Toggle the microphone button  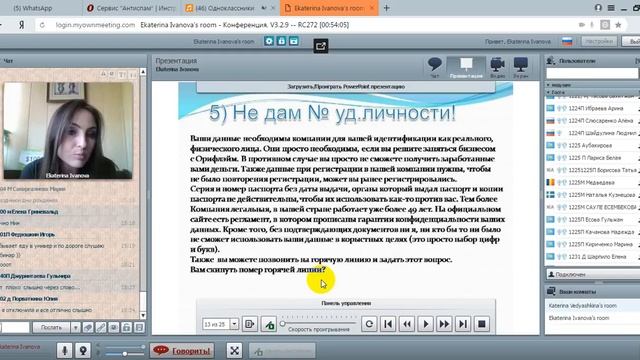pos(64,351)
